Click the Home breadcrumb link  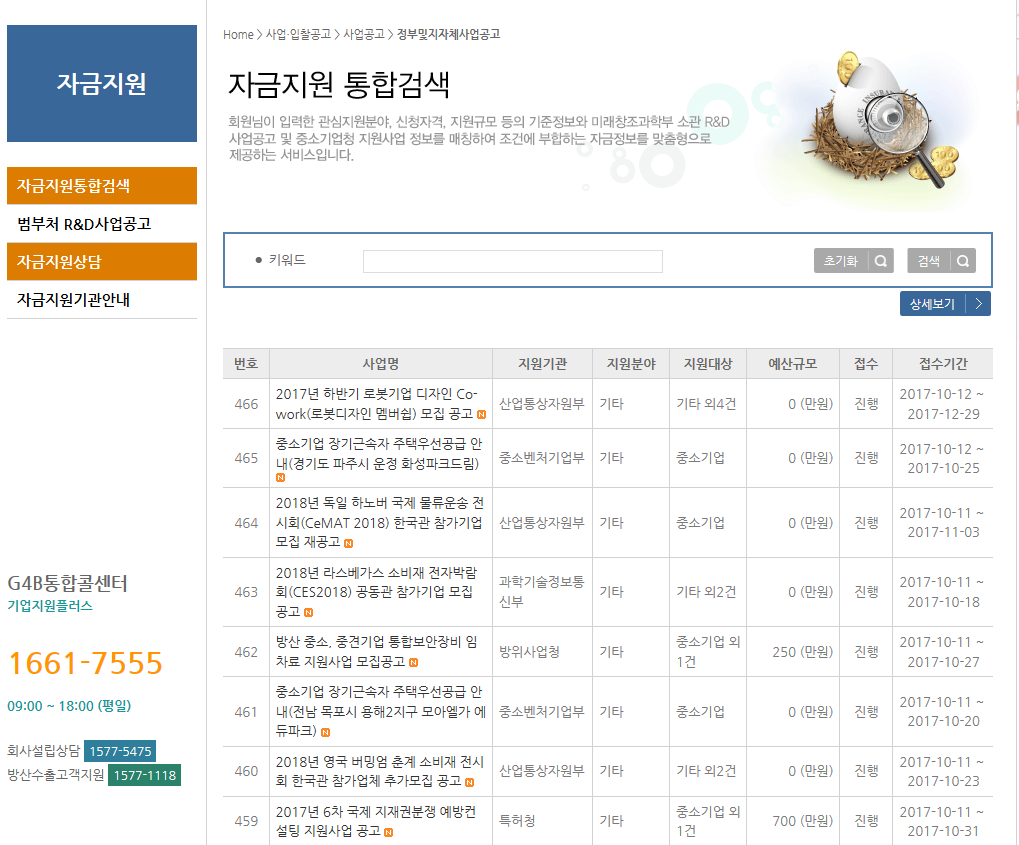(238, 34)
